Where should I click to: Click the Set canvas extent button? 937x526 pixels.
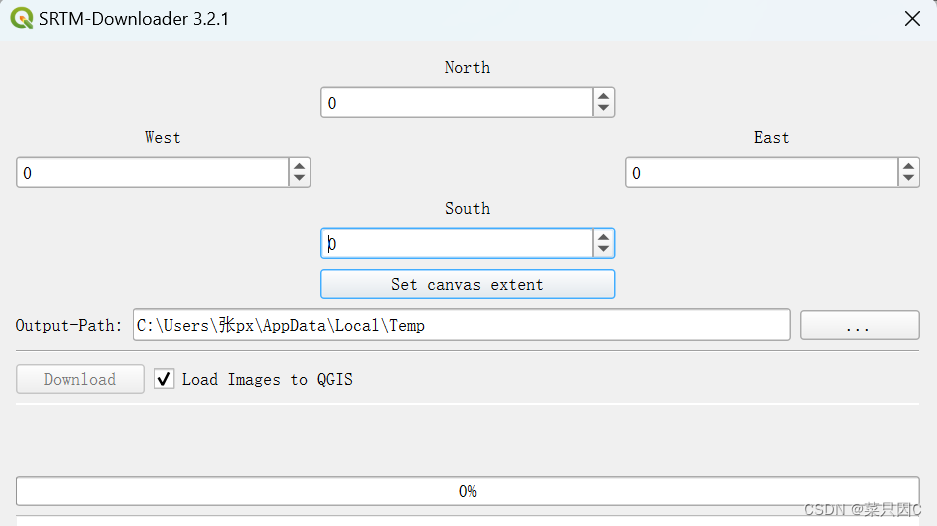[x=467, y=285]
